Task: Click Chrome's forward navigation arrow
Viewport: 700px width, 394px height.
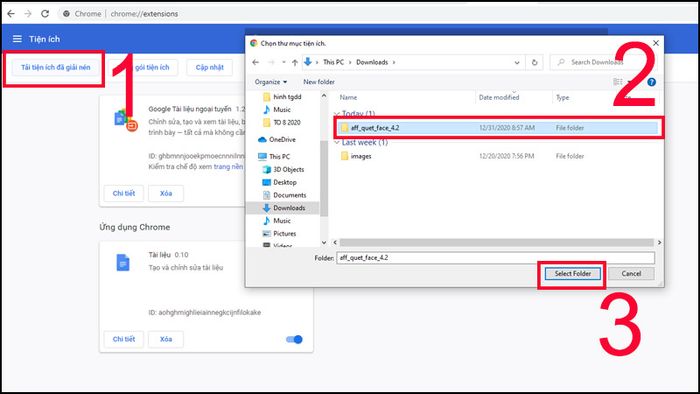Action: click(28, 14)
